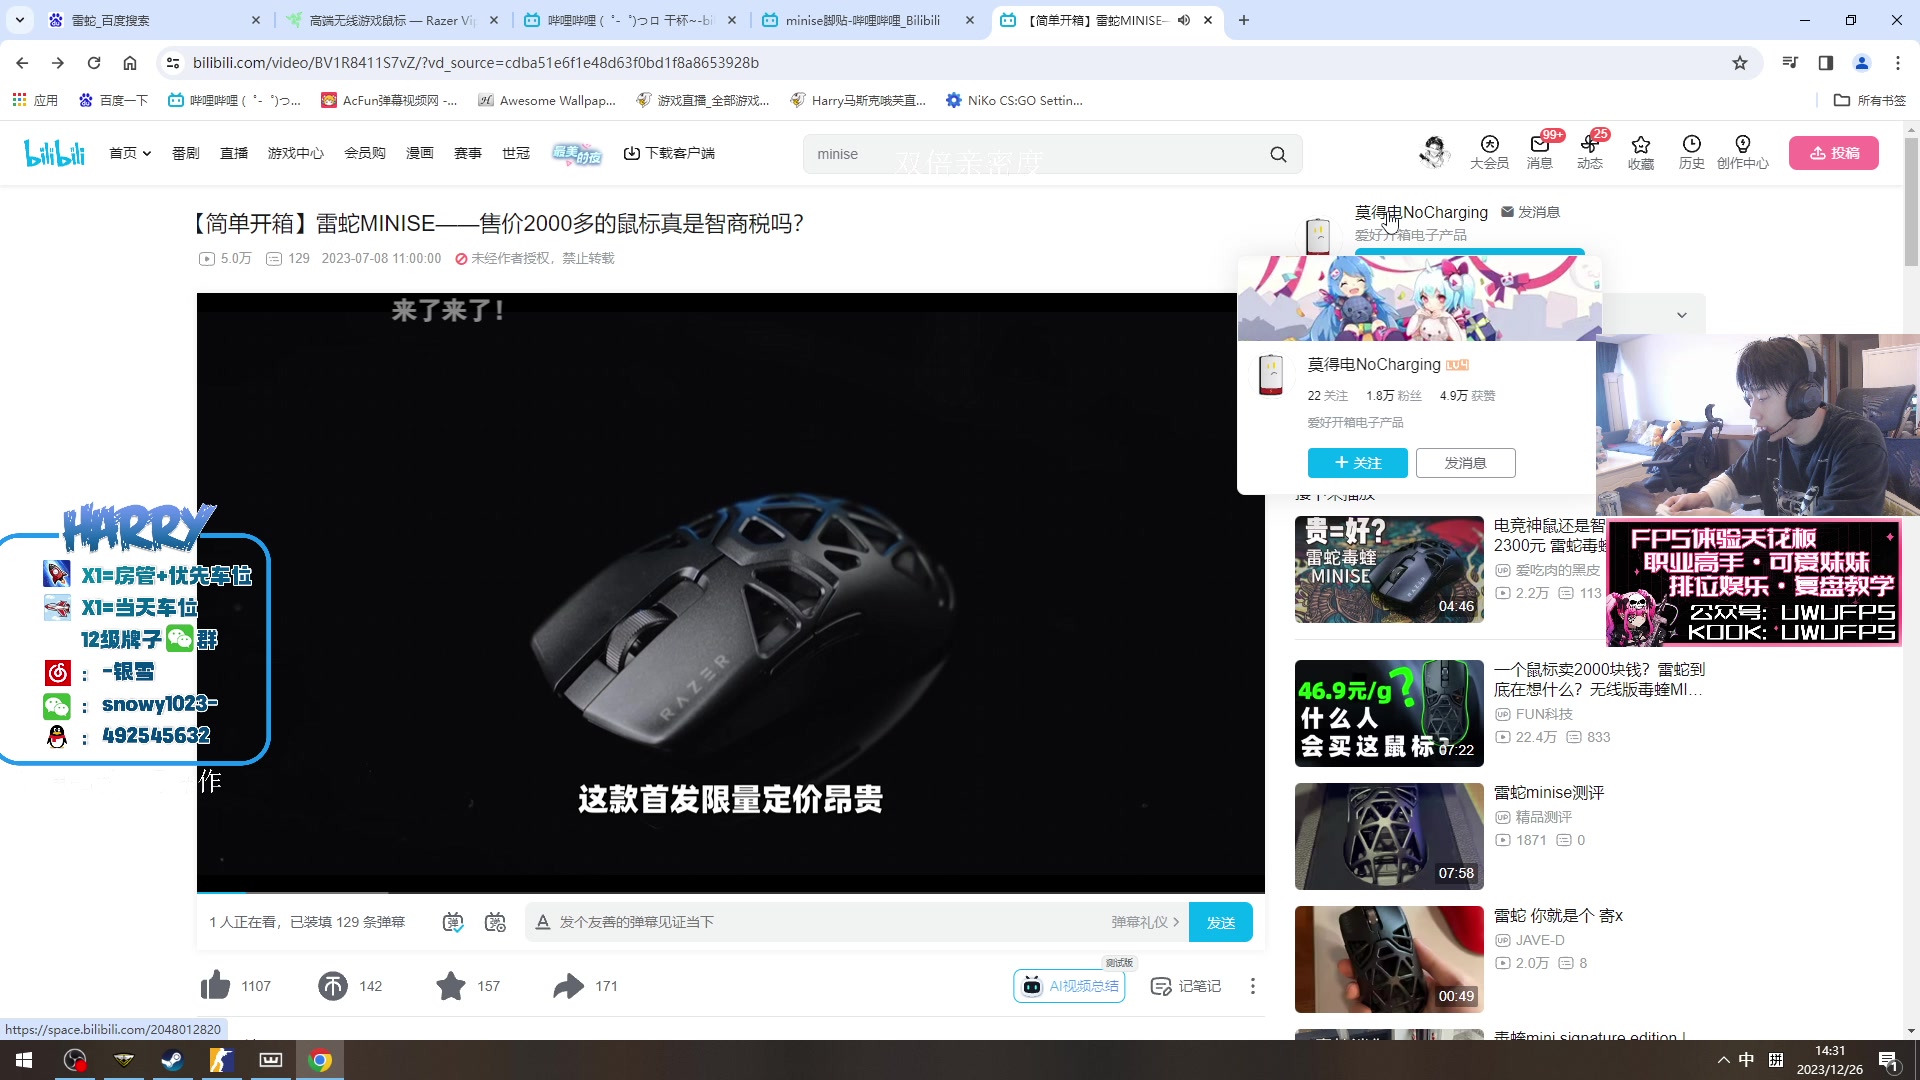Click the coin icon showing 142
1920x1080 pixels.
333,986
